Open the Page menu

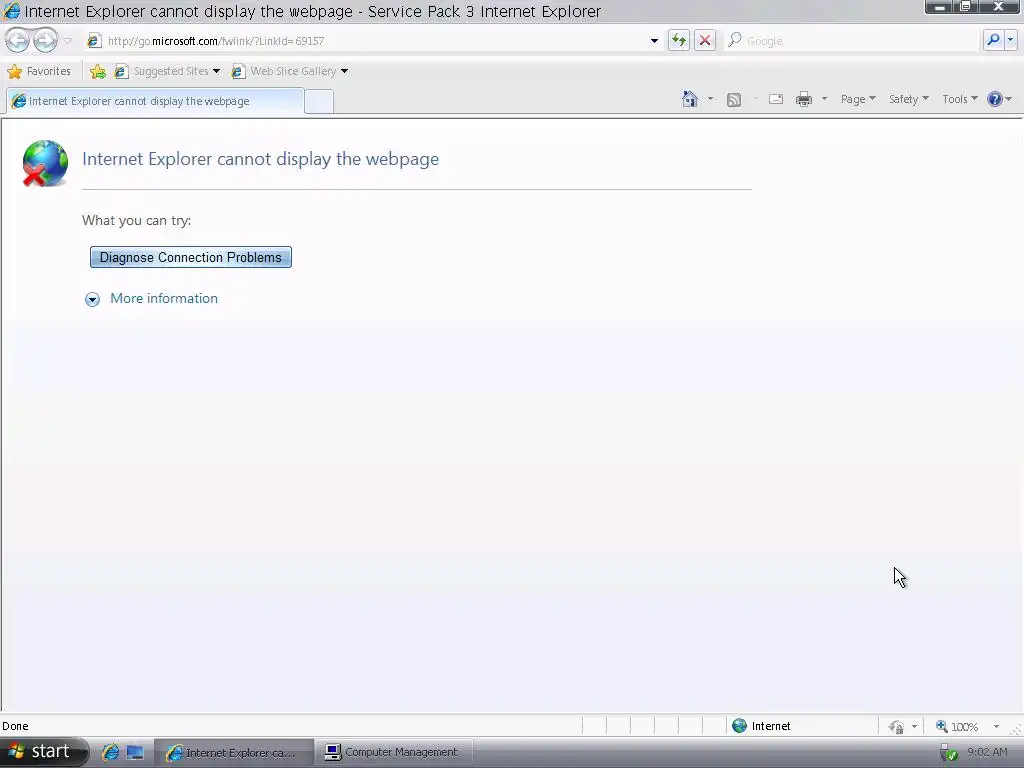[x=857, y=99]
